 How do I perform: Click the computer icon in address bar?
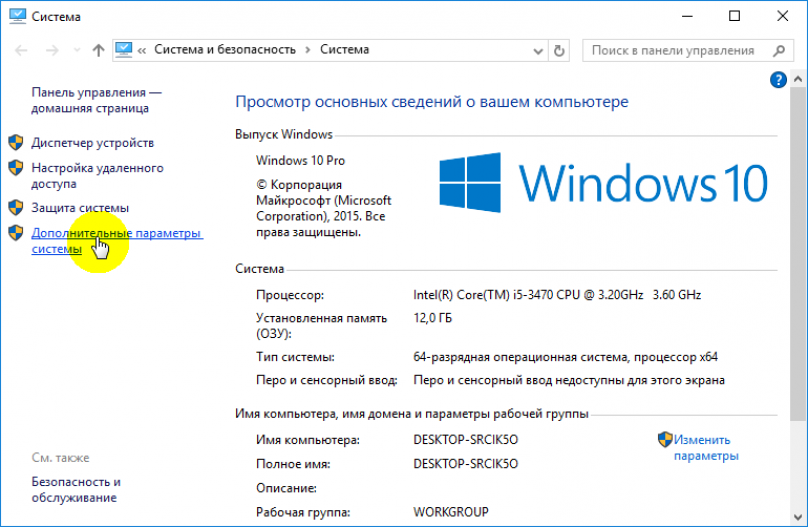coord(124,49)
